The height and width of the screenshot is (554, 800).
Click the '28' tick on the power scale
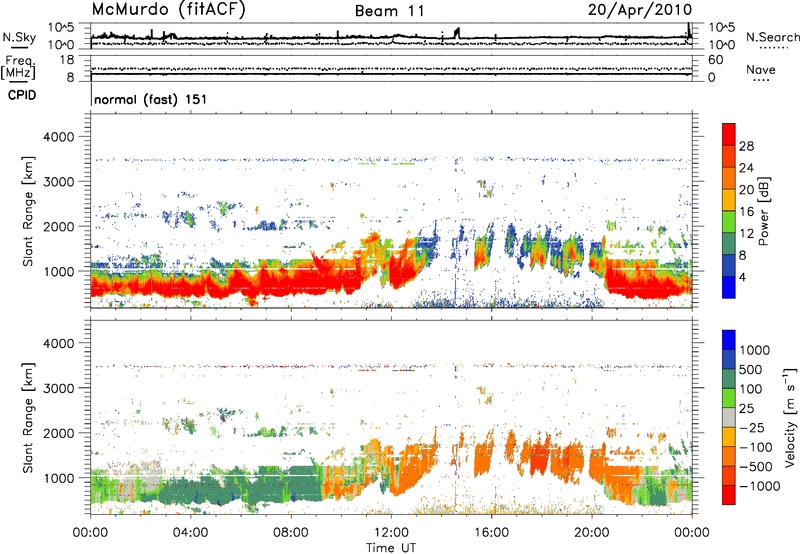[746, 146]
